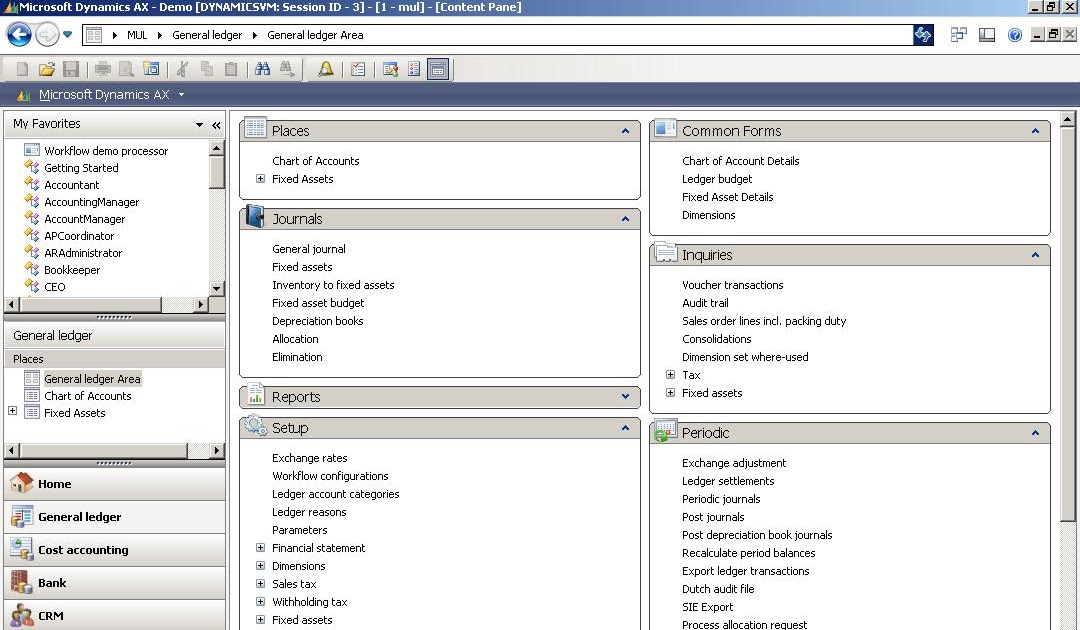Click the refresh icon beside the address bar
This screenshot has width=1080, height=630.
click(922, 34)
